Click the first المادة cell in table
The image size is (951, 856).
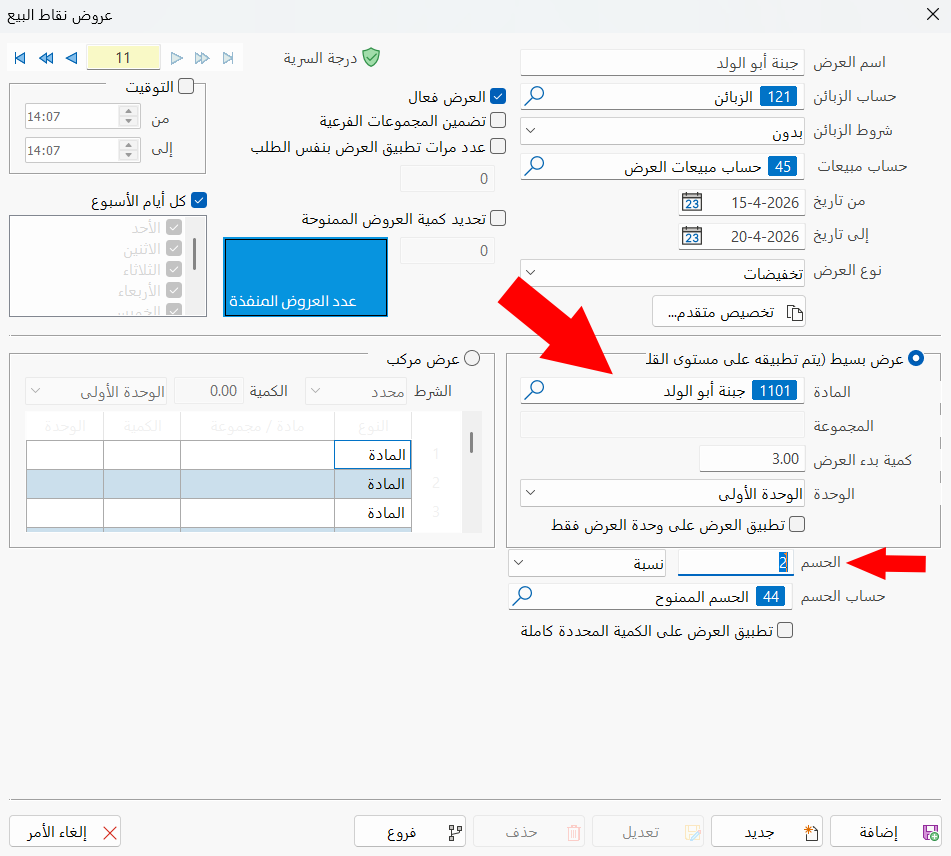[372, 454]
